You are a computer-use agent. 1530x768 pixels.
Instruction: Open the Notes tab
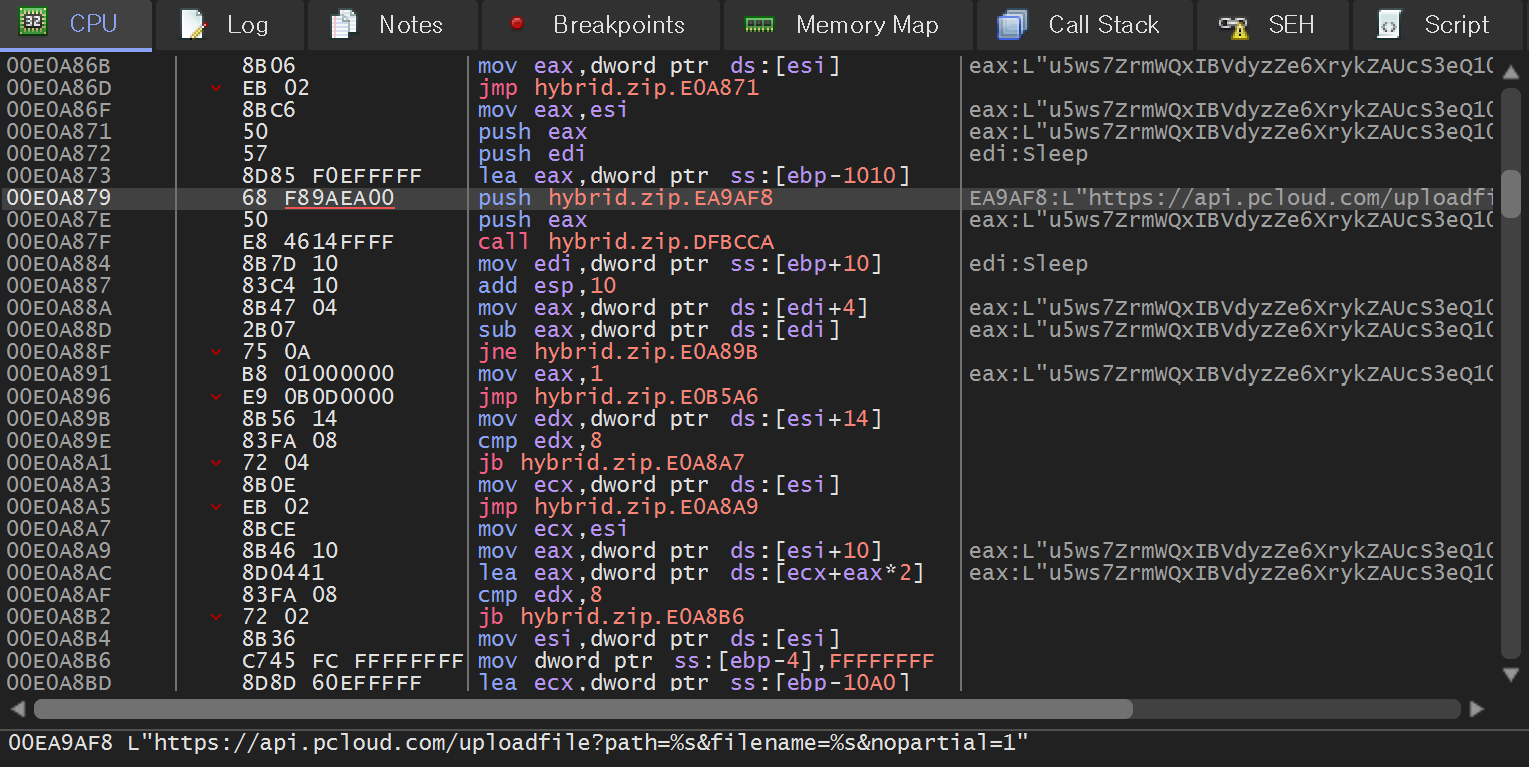393,25
